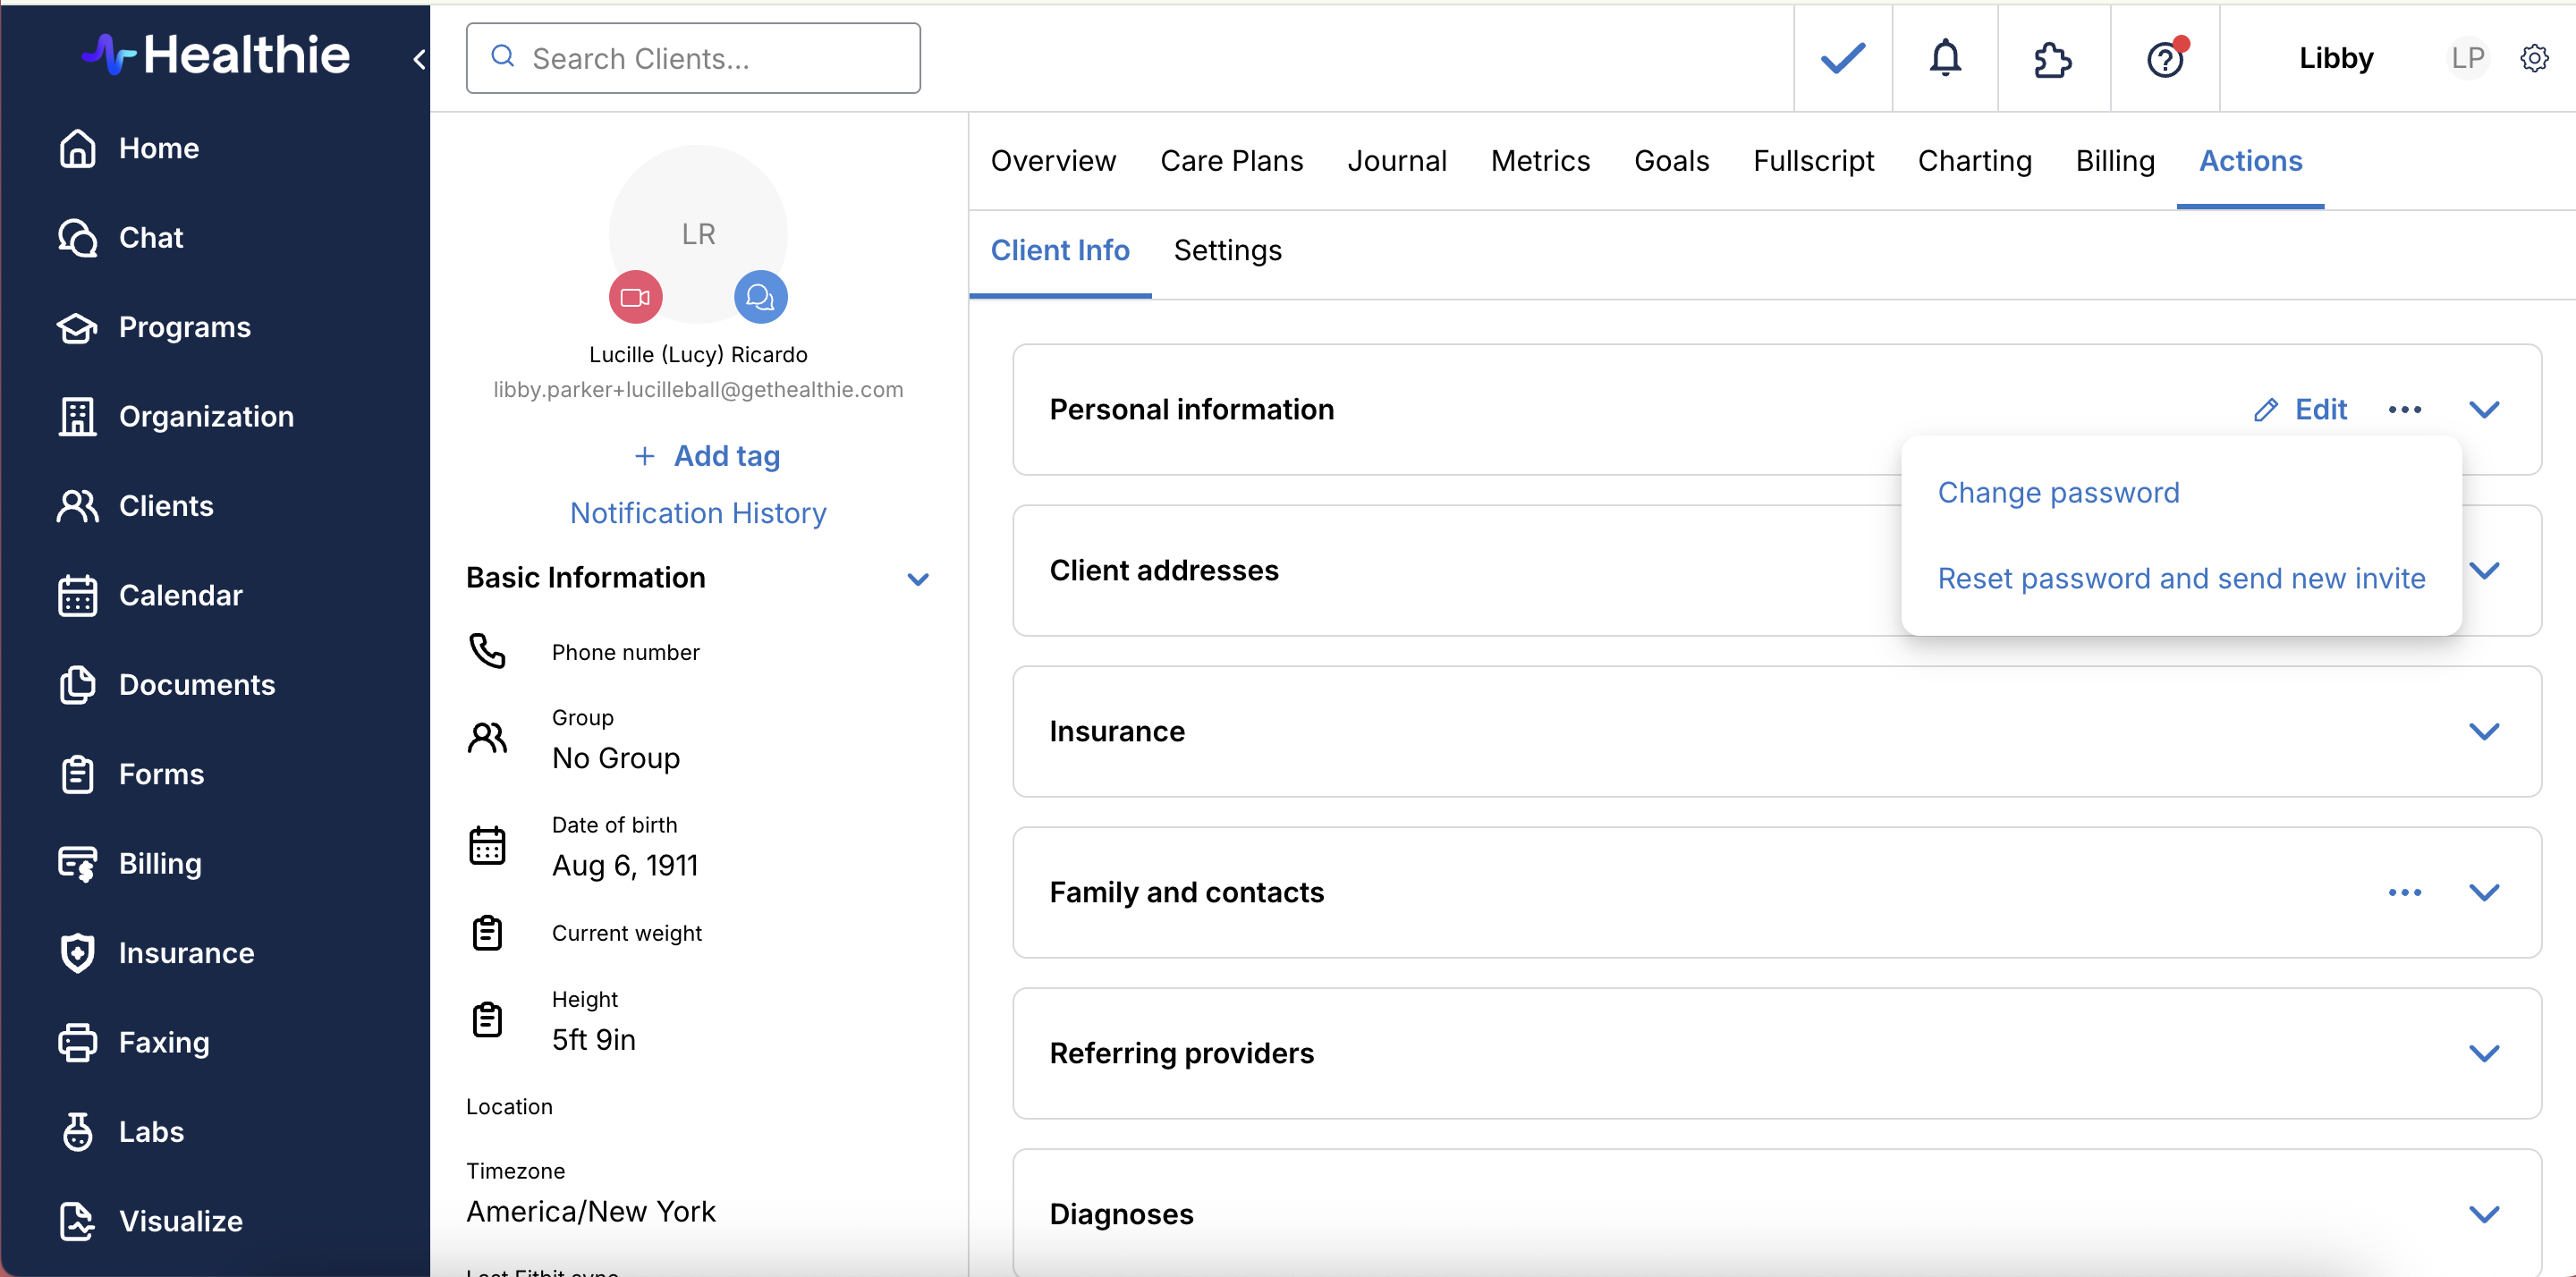This screenshot has height=1277, width=2576.
Task: Open Family and contacts three-dot menu
Action: (2403, 892)
